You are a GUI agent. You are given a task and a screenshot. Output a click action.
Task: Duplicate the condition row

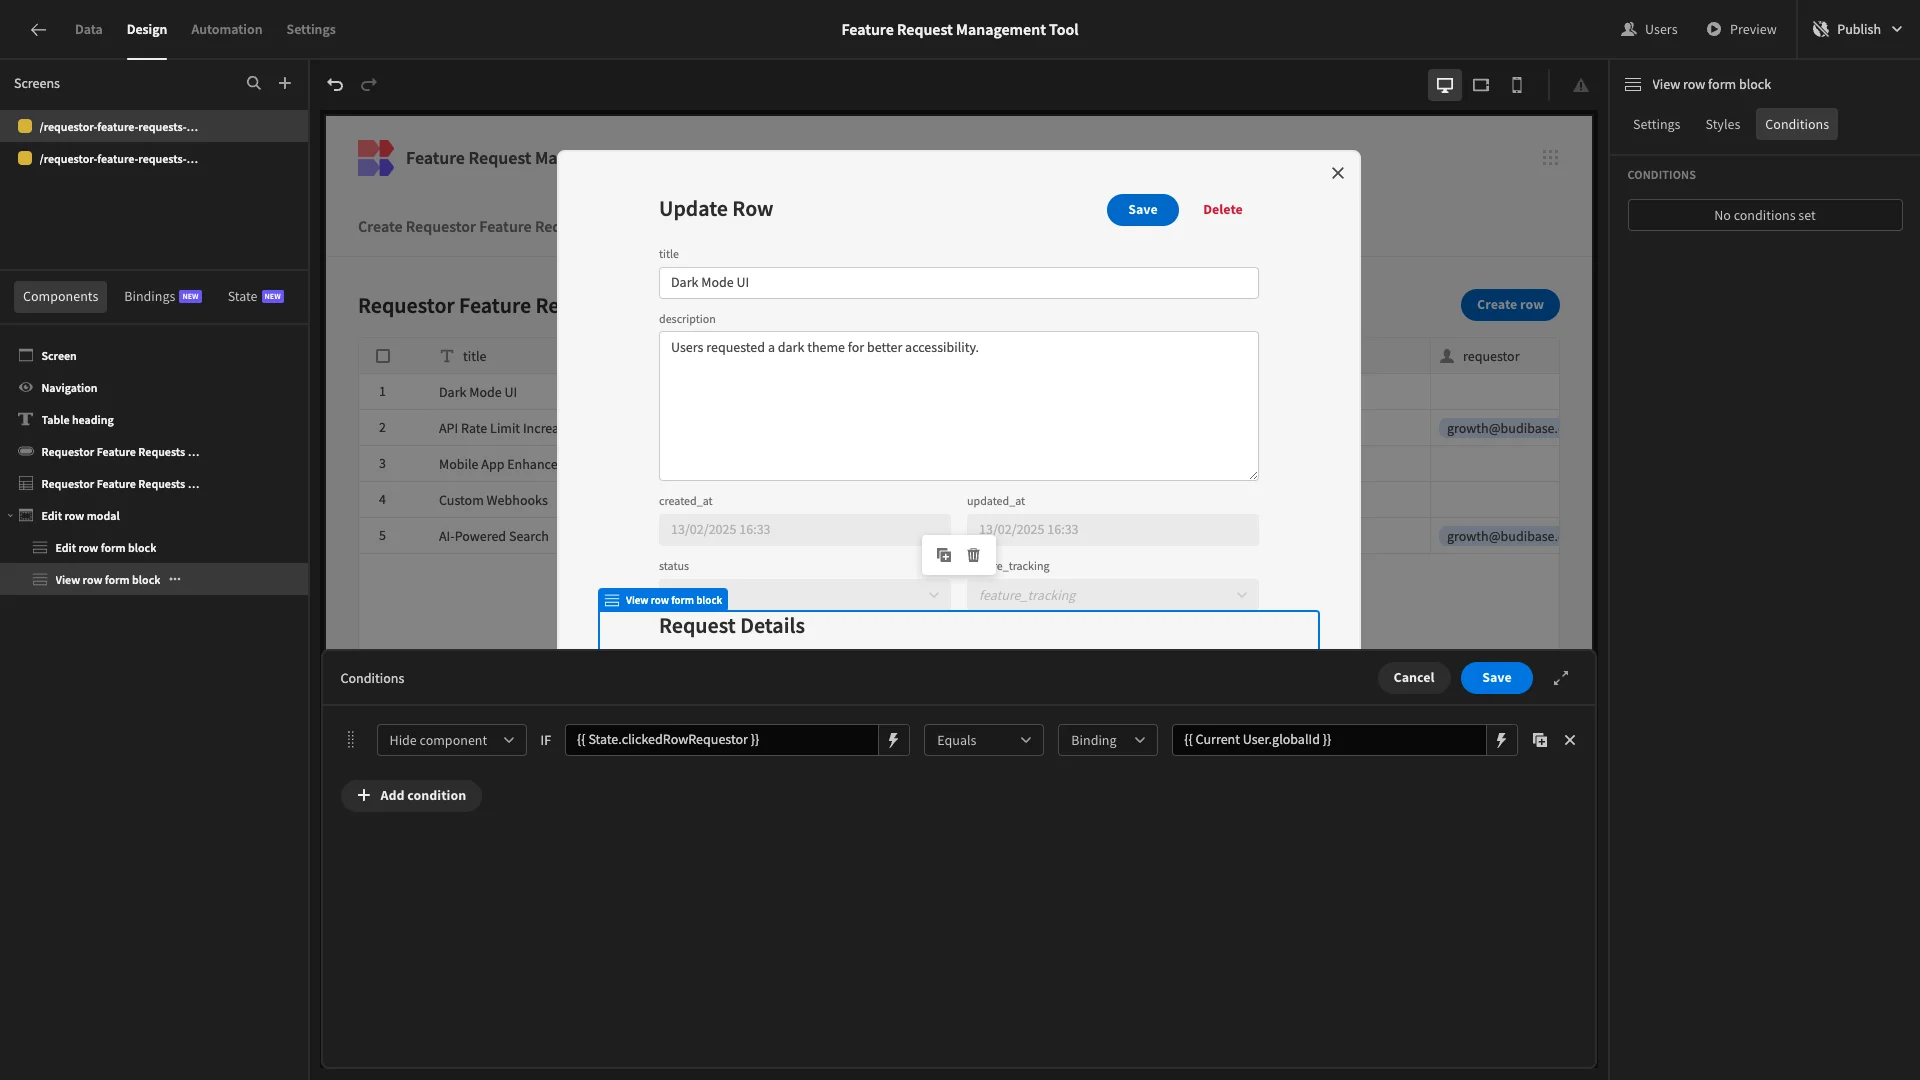click(1540, 740)
